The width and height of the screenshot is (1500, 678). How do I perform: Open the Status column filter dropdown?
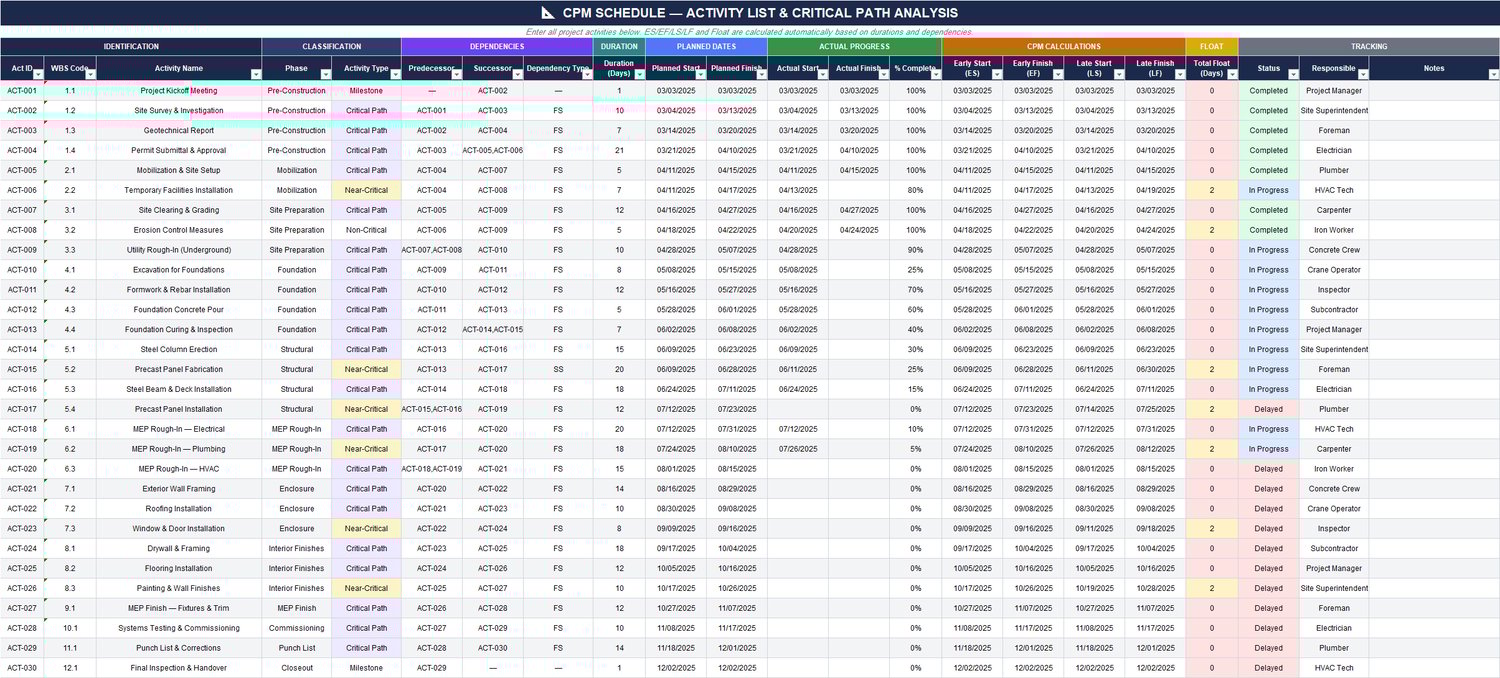[1292, 74]
